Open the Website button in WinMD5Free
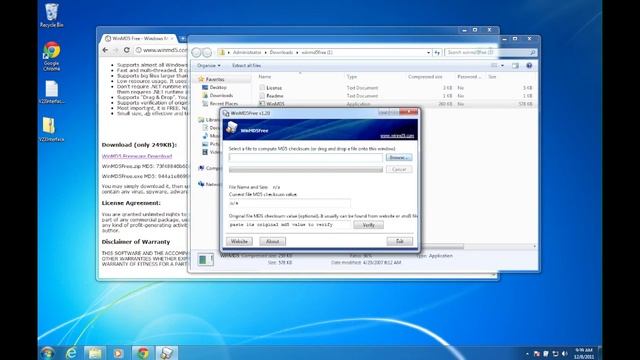This screenshot has height=360, width=640. 239,242
